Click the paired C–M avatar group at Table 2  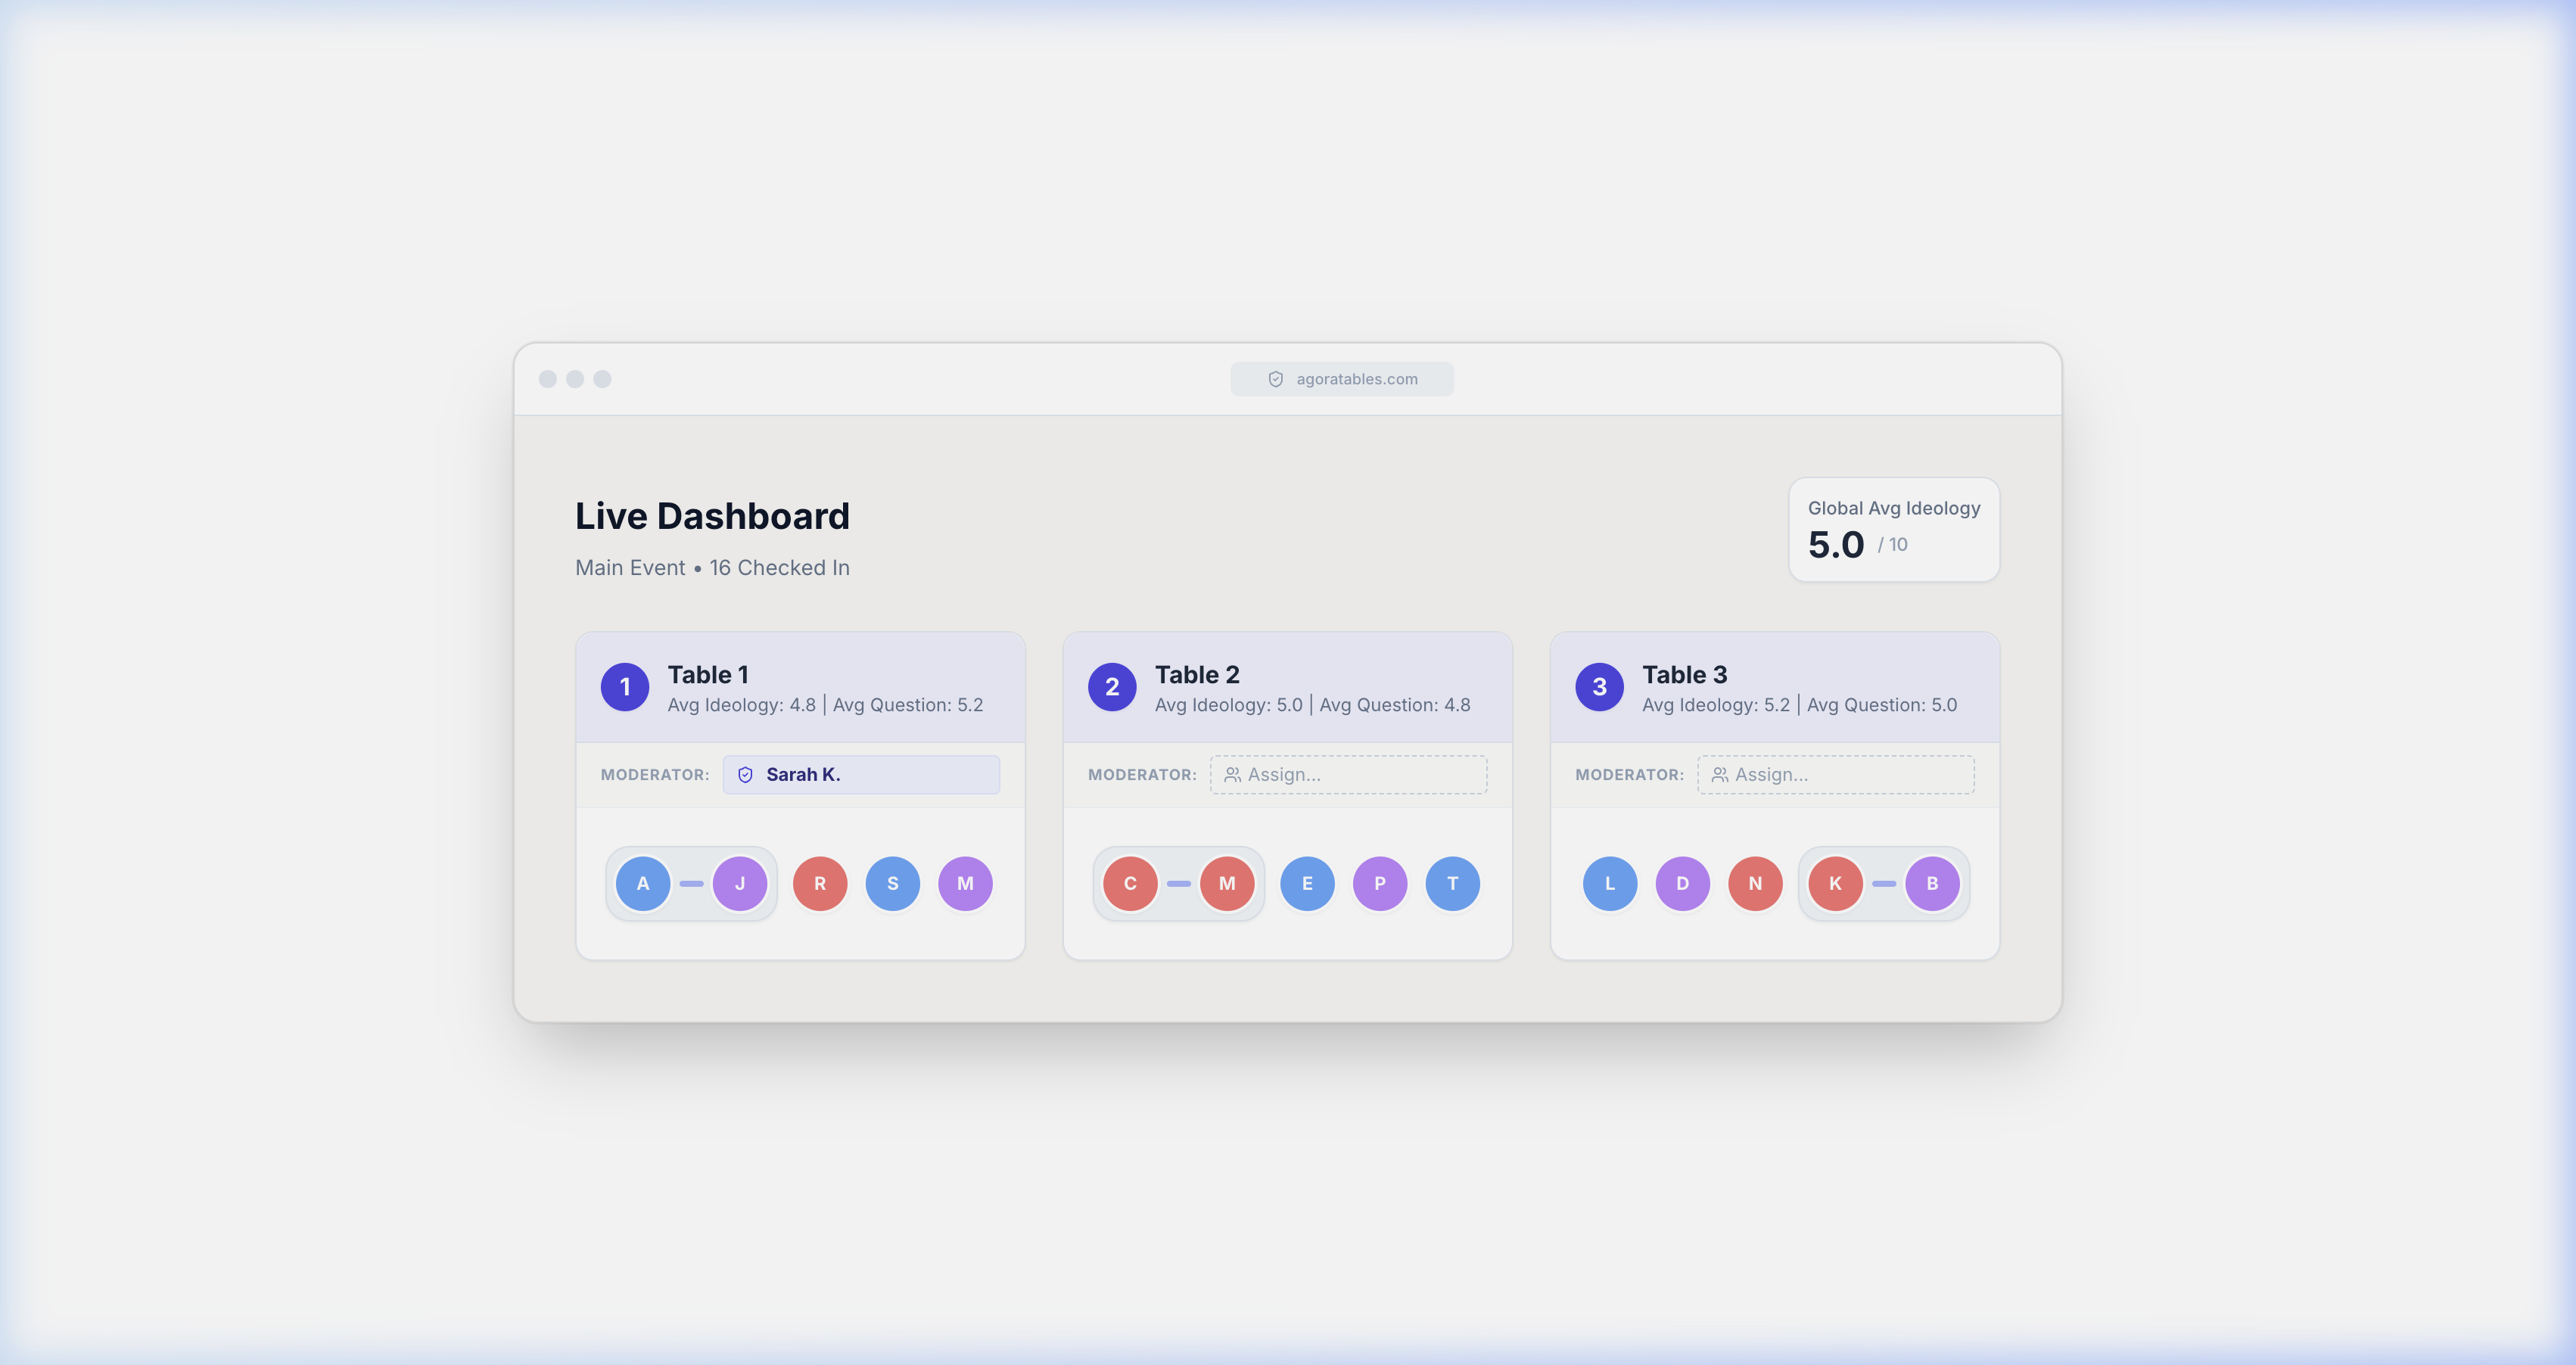(1178, 883)
